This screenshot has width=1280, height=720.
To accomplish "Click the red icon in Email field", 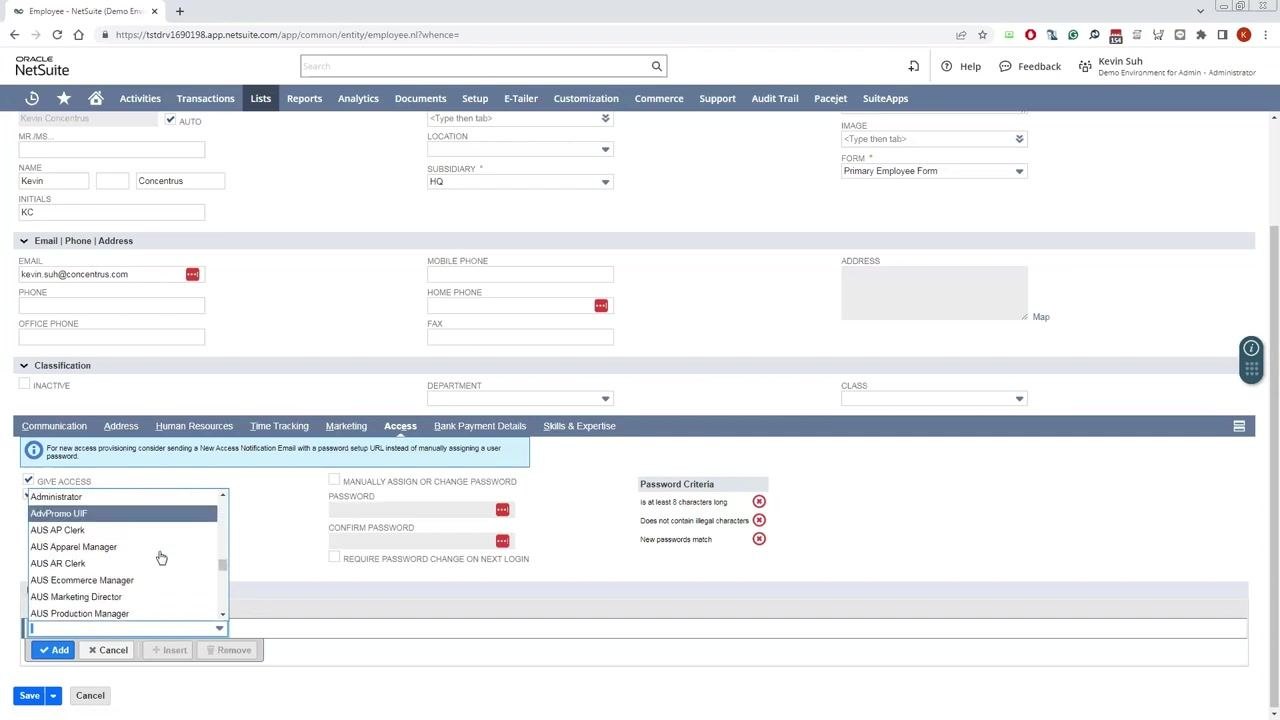I will click(x=192, y=274).
